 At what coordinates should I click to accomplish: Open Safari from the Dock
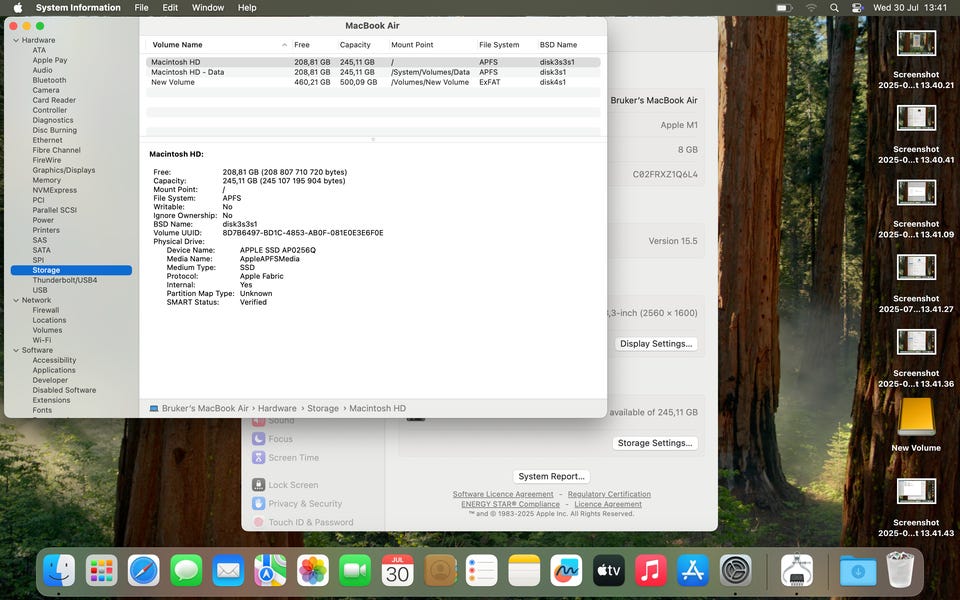click(x=143, y=571)
